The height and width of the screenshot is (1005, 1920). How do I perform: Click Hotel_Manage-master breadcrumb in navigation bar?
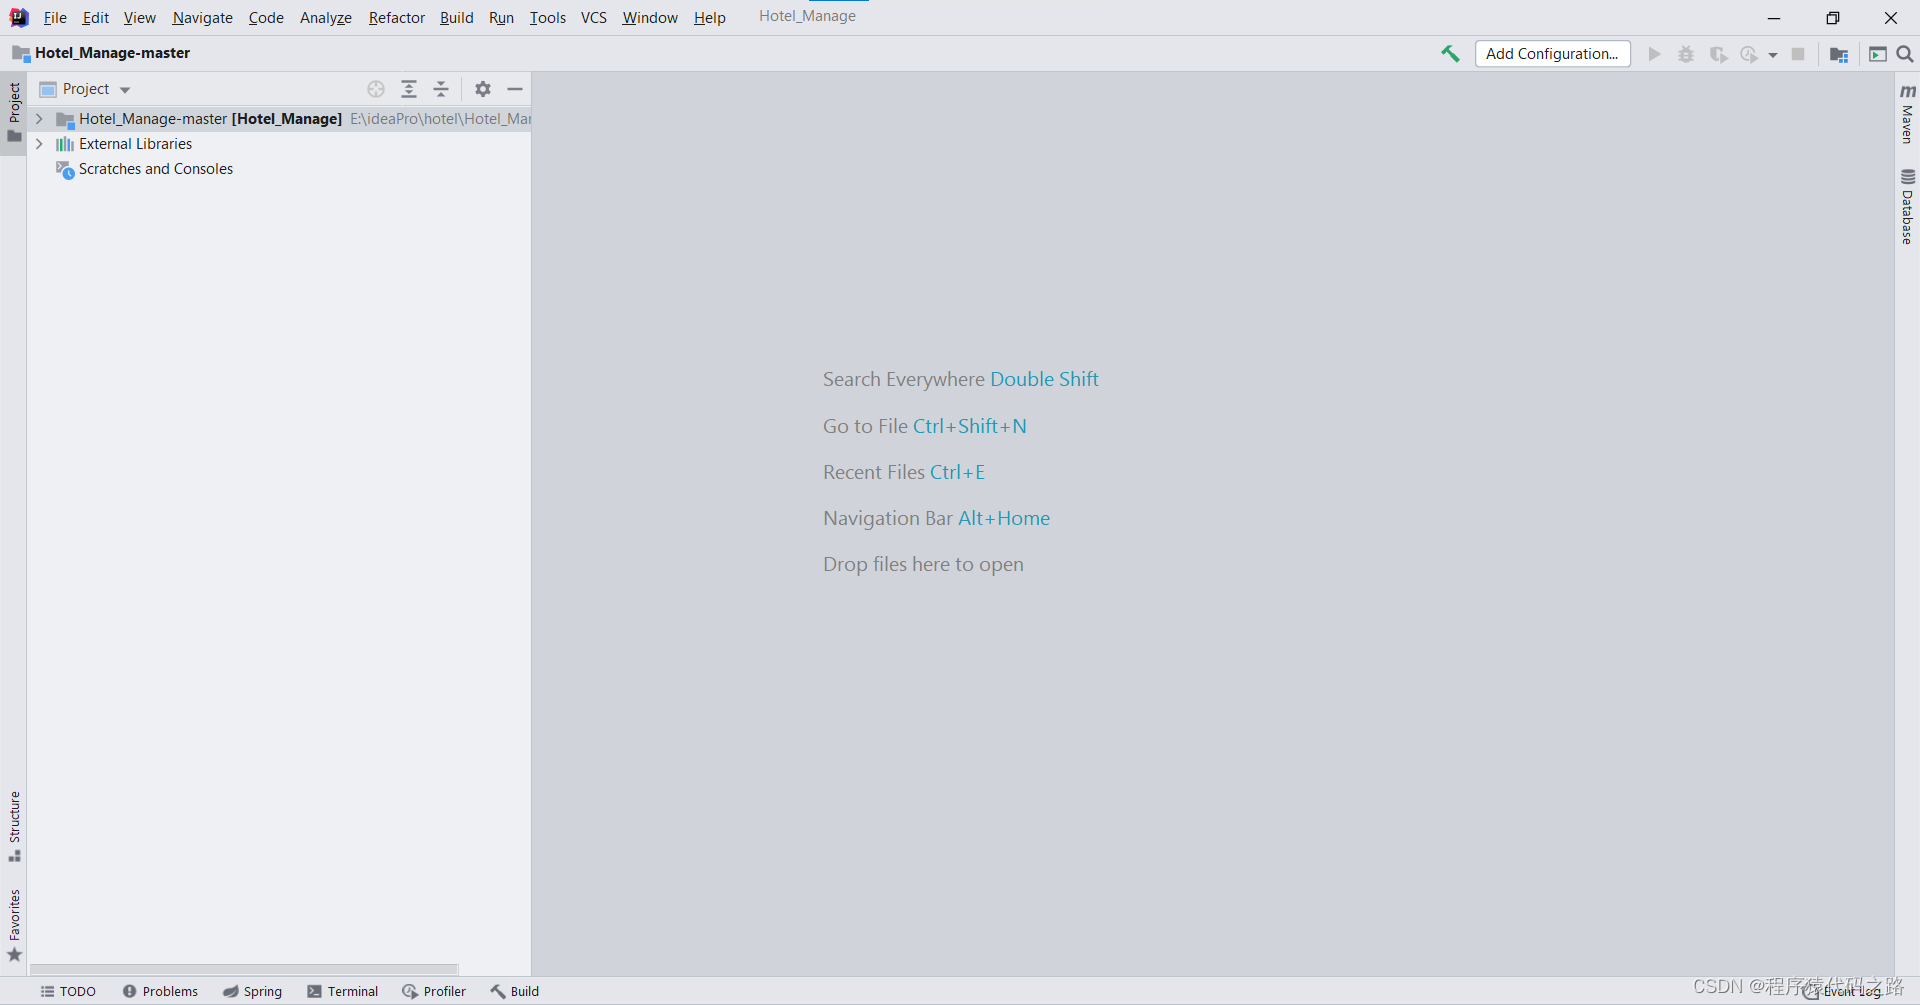coord(101,53)
